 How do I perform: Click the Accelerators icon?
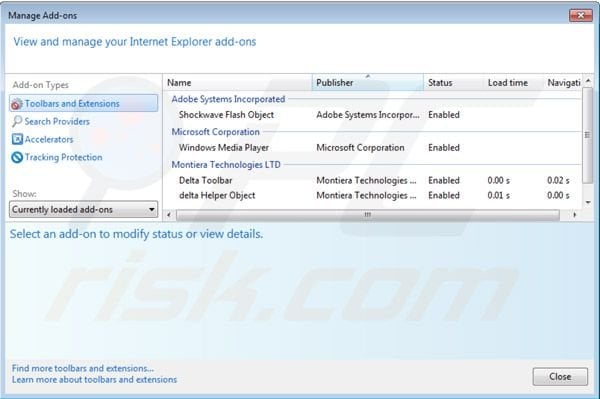point(17,139)
